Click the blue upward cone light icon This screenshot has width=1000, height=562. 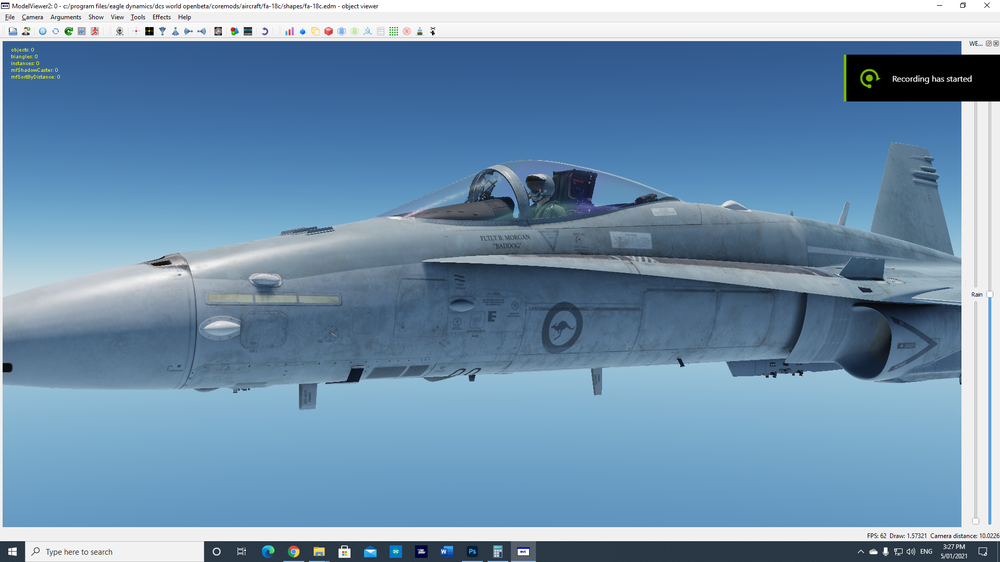[x=175, y=31]
